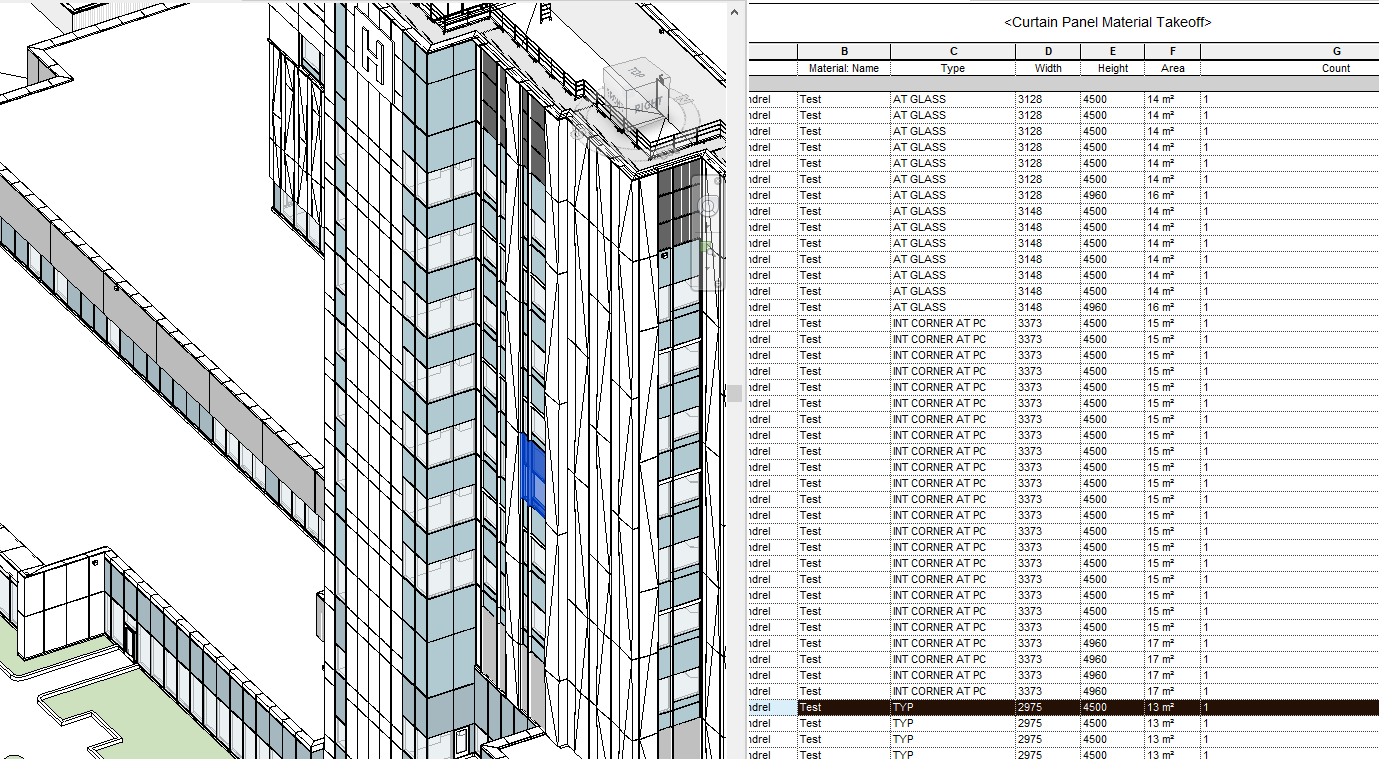The width and height of the screenshot is (1379, 759).
Task: Select the Full Navigation Wheel on the navigation bar
Action: tap(708, 205)
